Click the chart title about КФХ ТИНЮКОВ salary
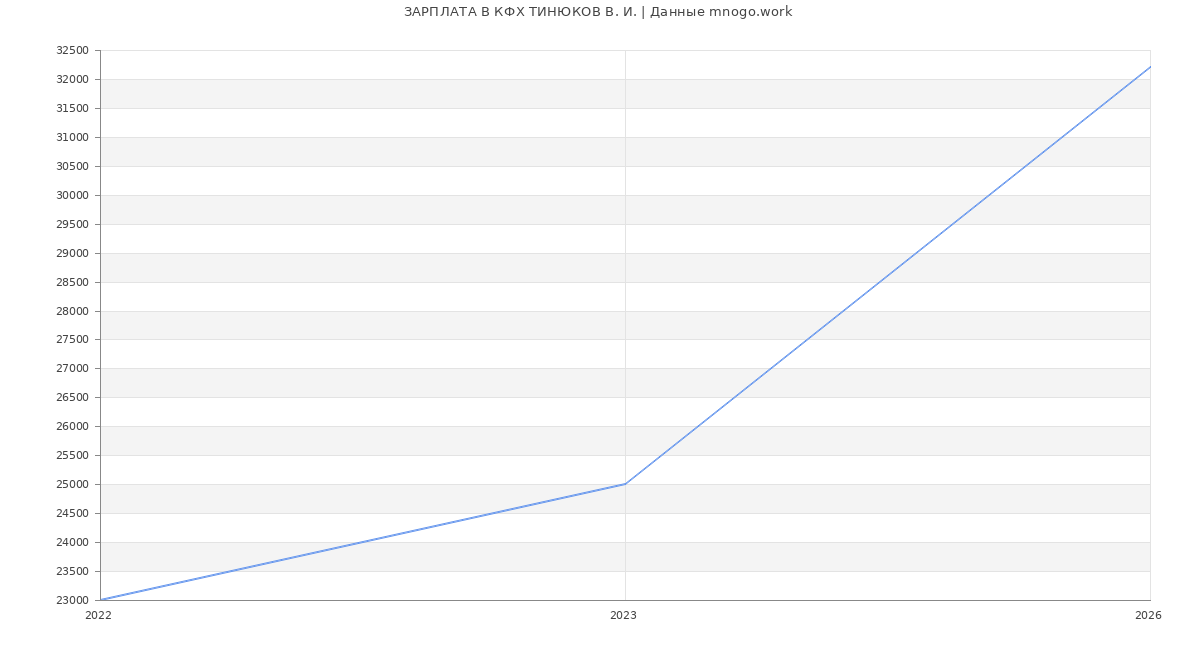This screenshot has height=650, width=1200. click(x=598, y=12)
